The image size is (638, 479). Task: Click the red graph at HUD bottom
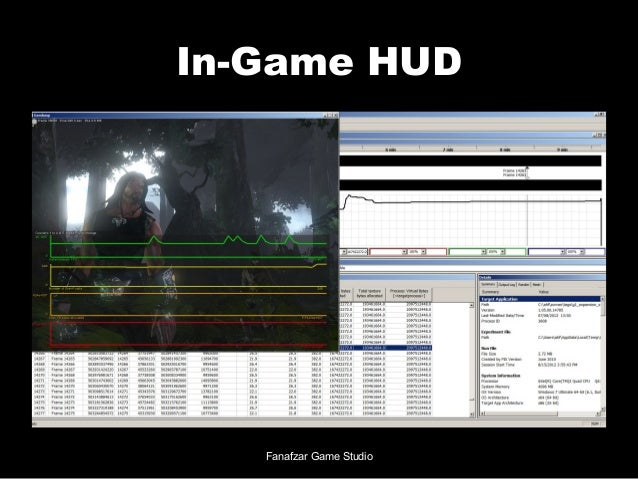[x=188, y=334]
